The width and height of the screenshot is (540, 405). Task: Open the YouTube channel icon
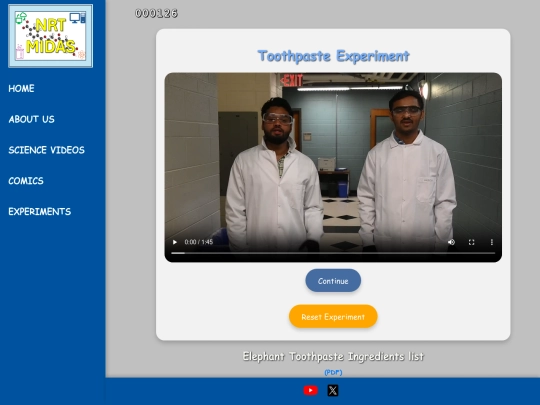[x=310, y=390]
